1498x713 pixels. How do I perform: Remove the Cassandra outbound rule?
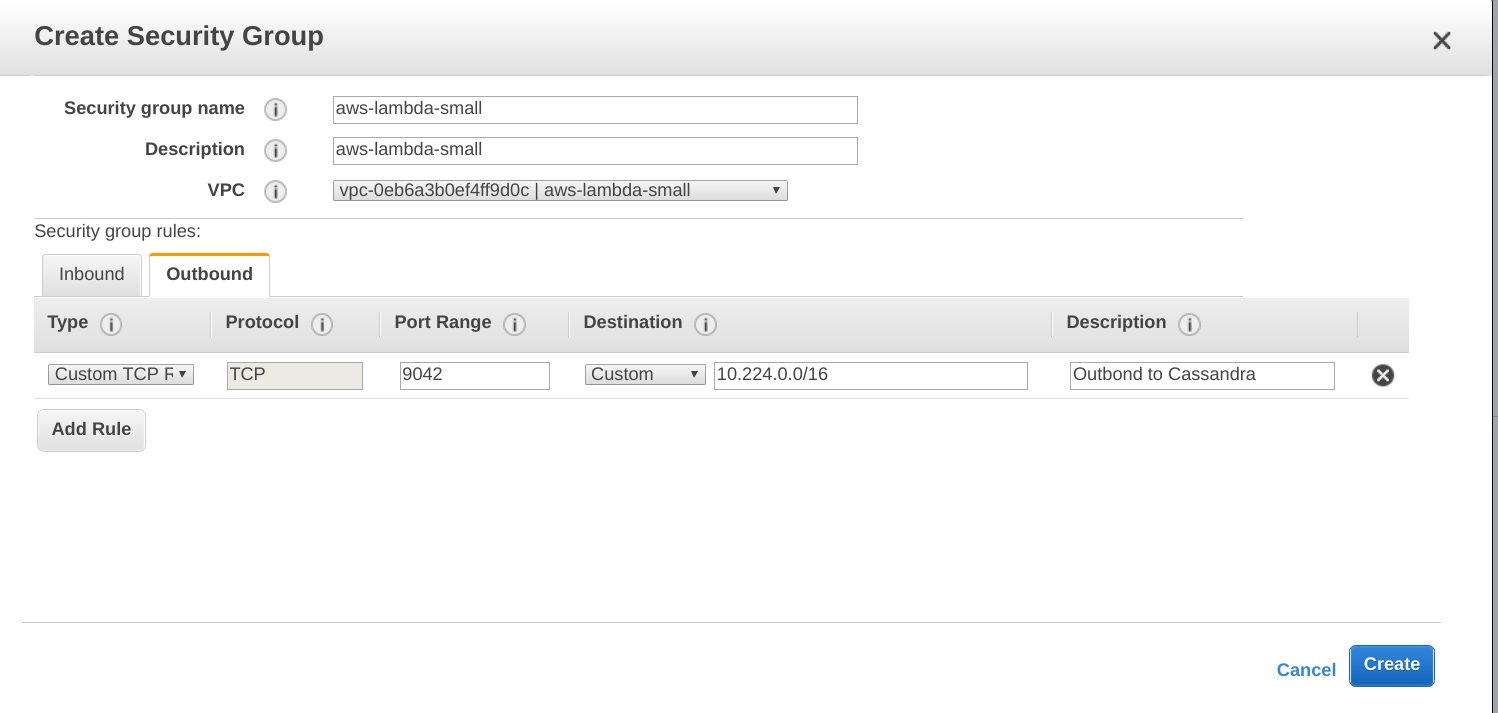click(x=1383, y=375)
